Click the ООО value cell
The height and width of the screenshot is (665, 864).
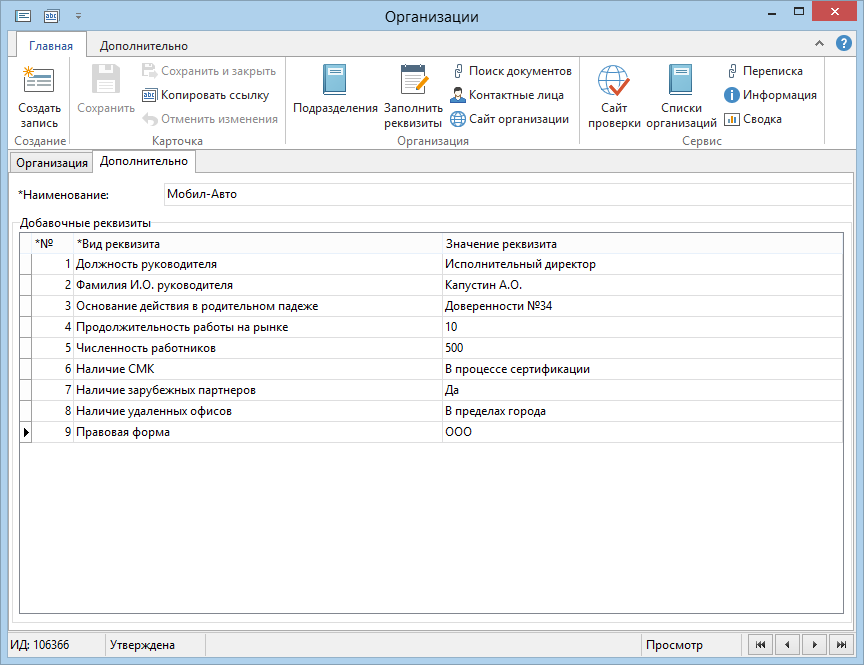(642, 432)
